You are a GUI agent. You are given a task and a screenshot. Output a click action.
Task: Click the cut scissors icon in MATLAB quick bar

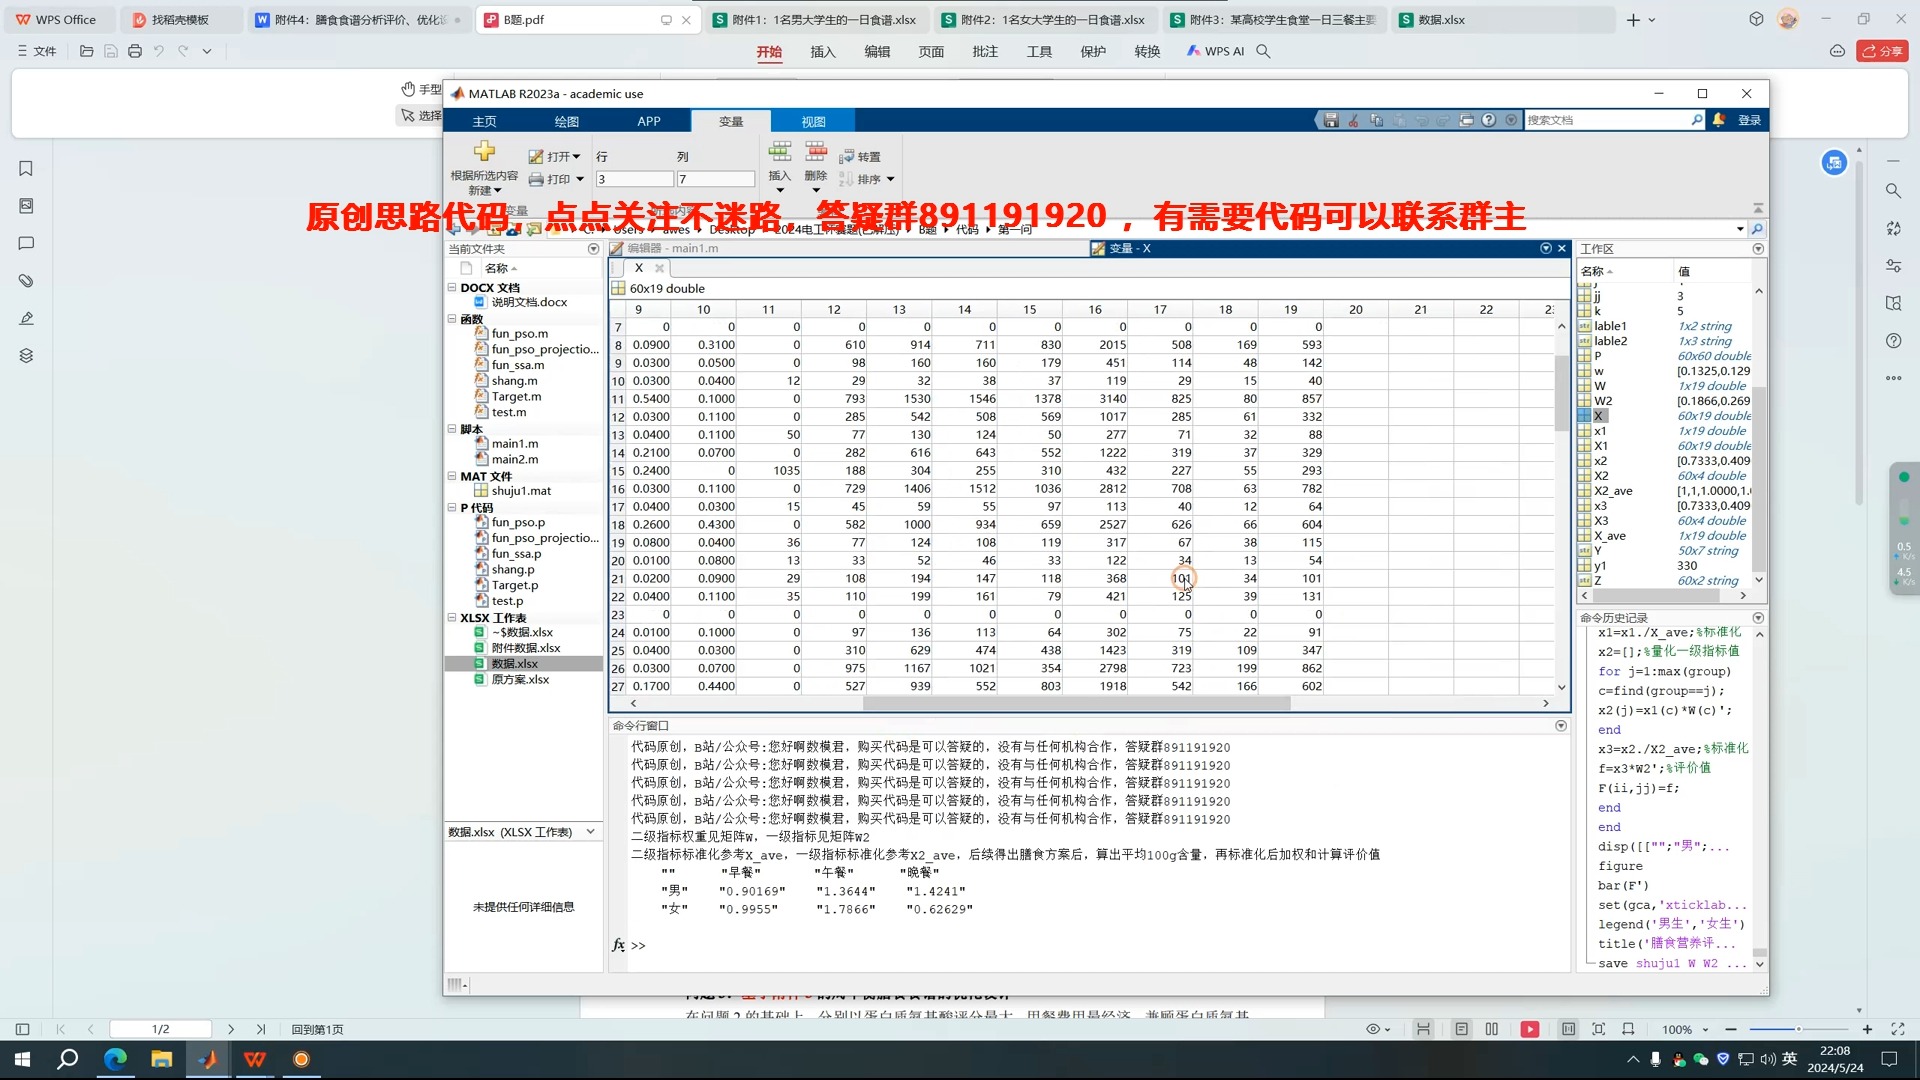click(x=1353, y=120)
